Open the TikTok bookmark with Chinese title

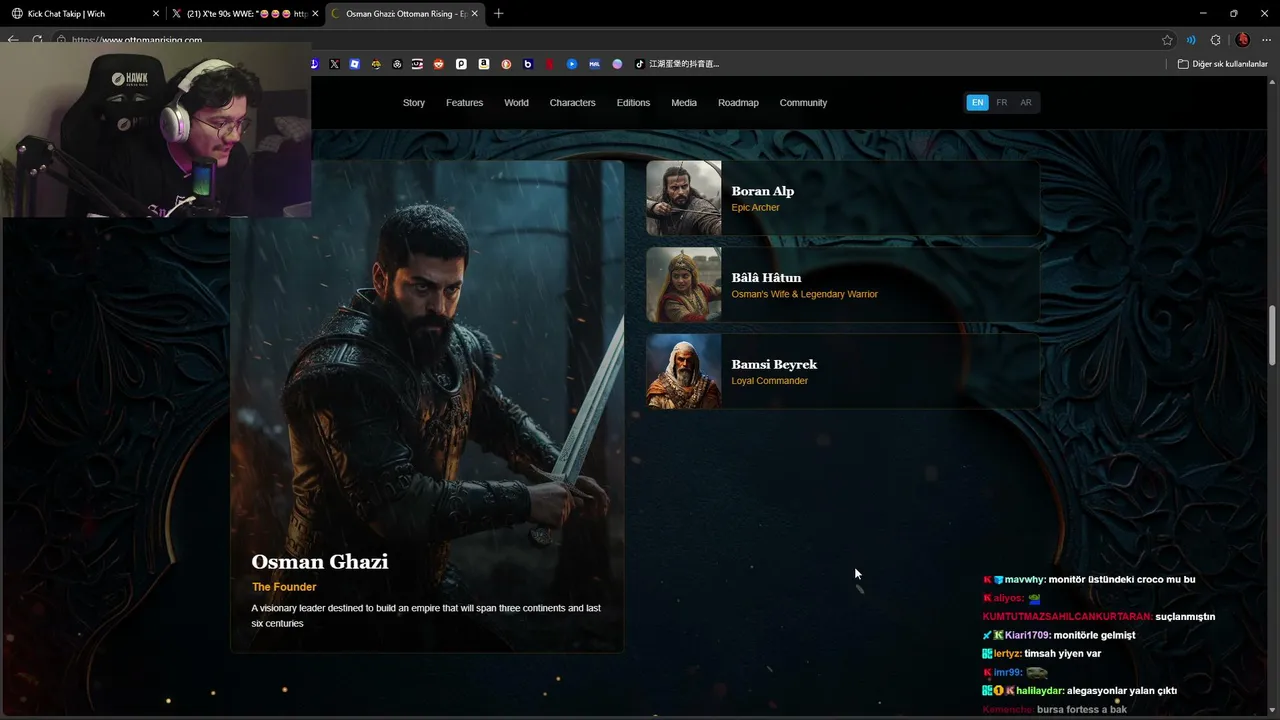(x=677, y=64)
